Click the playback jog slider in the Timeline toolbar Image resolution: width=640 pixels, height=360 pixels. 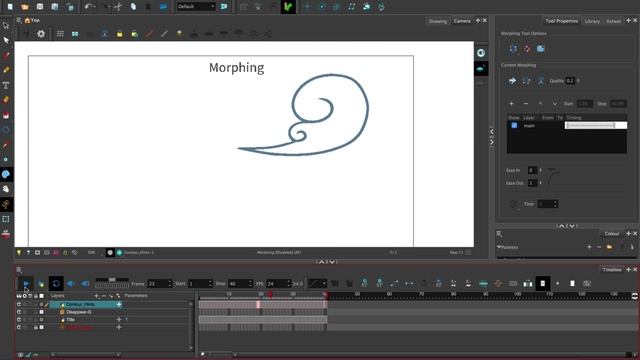(x=112, y=282)
